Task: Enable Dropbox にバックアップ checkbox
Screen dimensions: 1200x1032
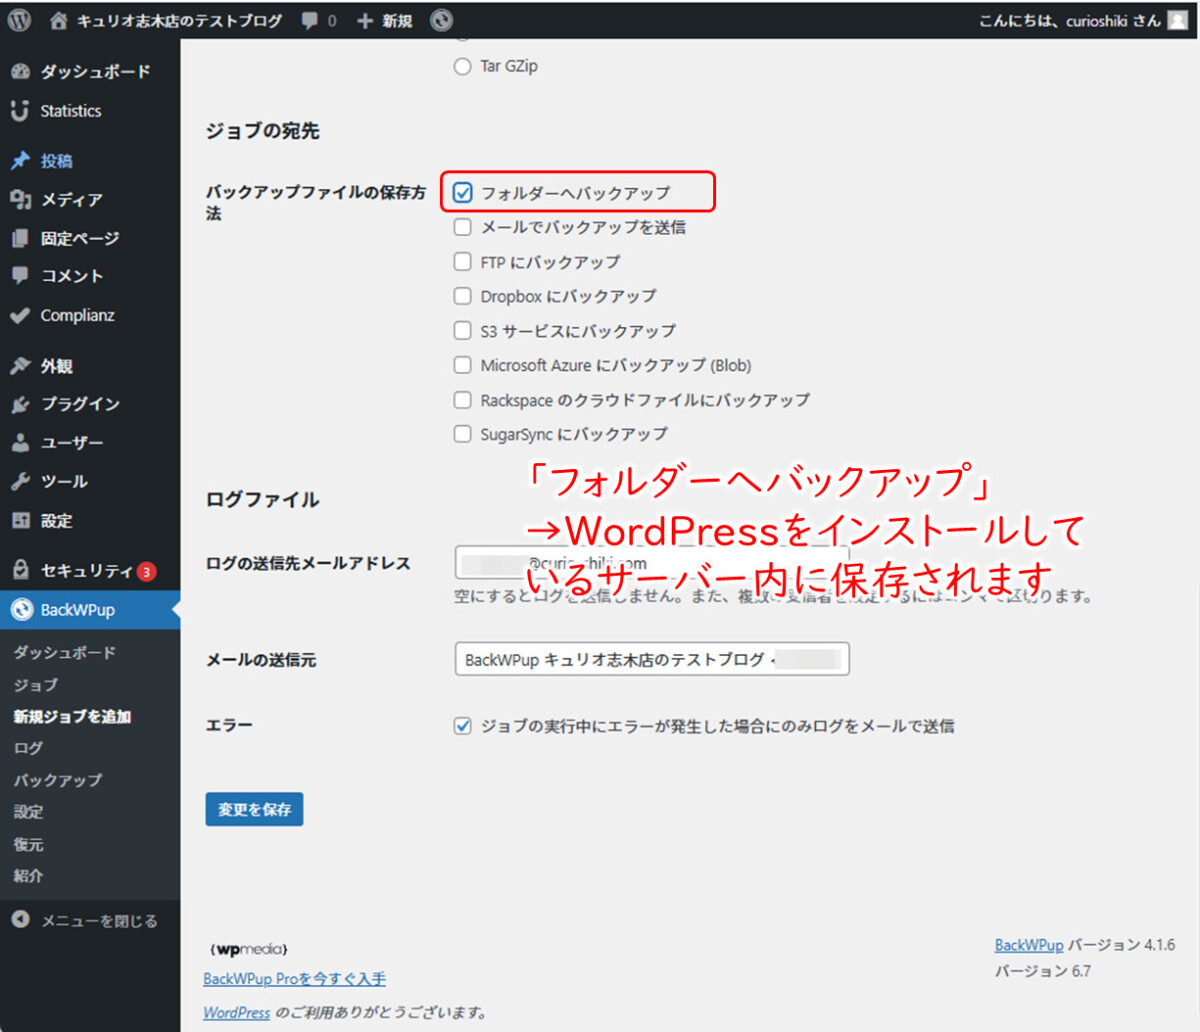Action: (x=462, y=296)
